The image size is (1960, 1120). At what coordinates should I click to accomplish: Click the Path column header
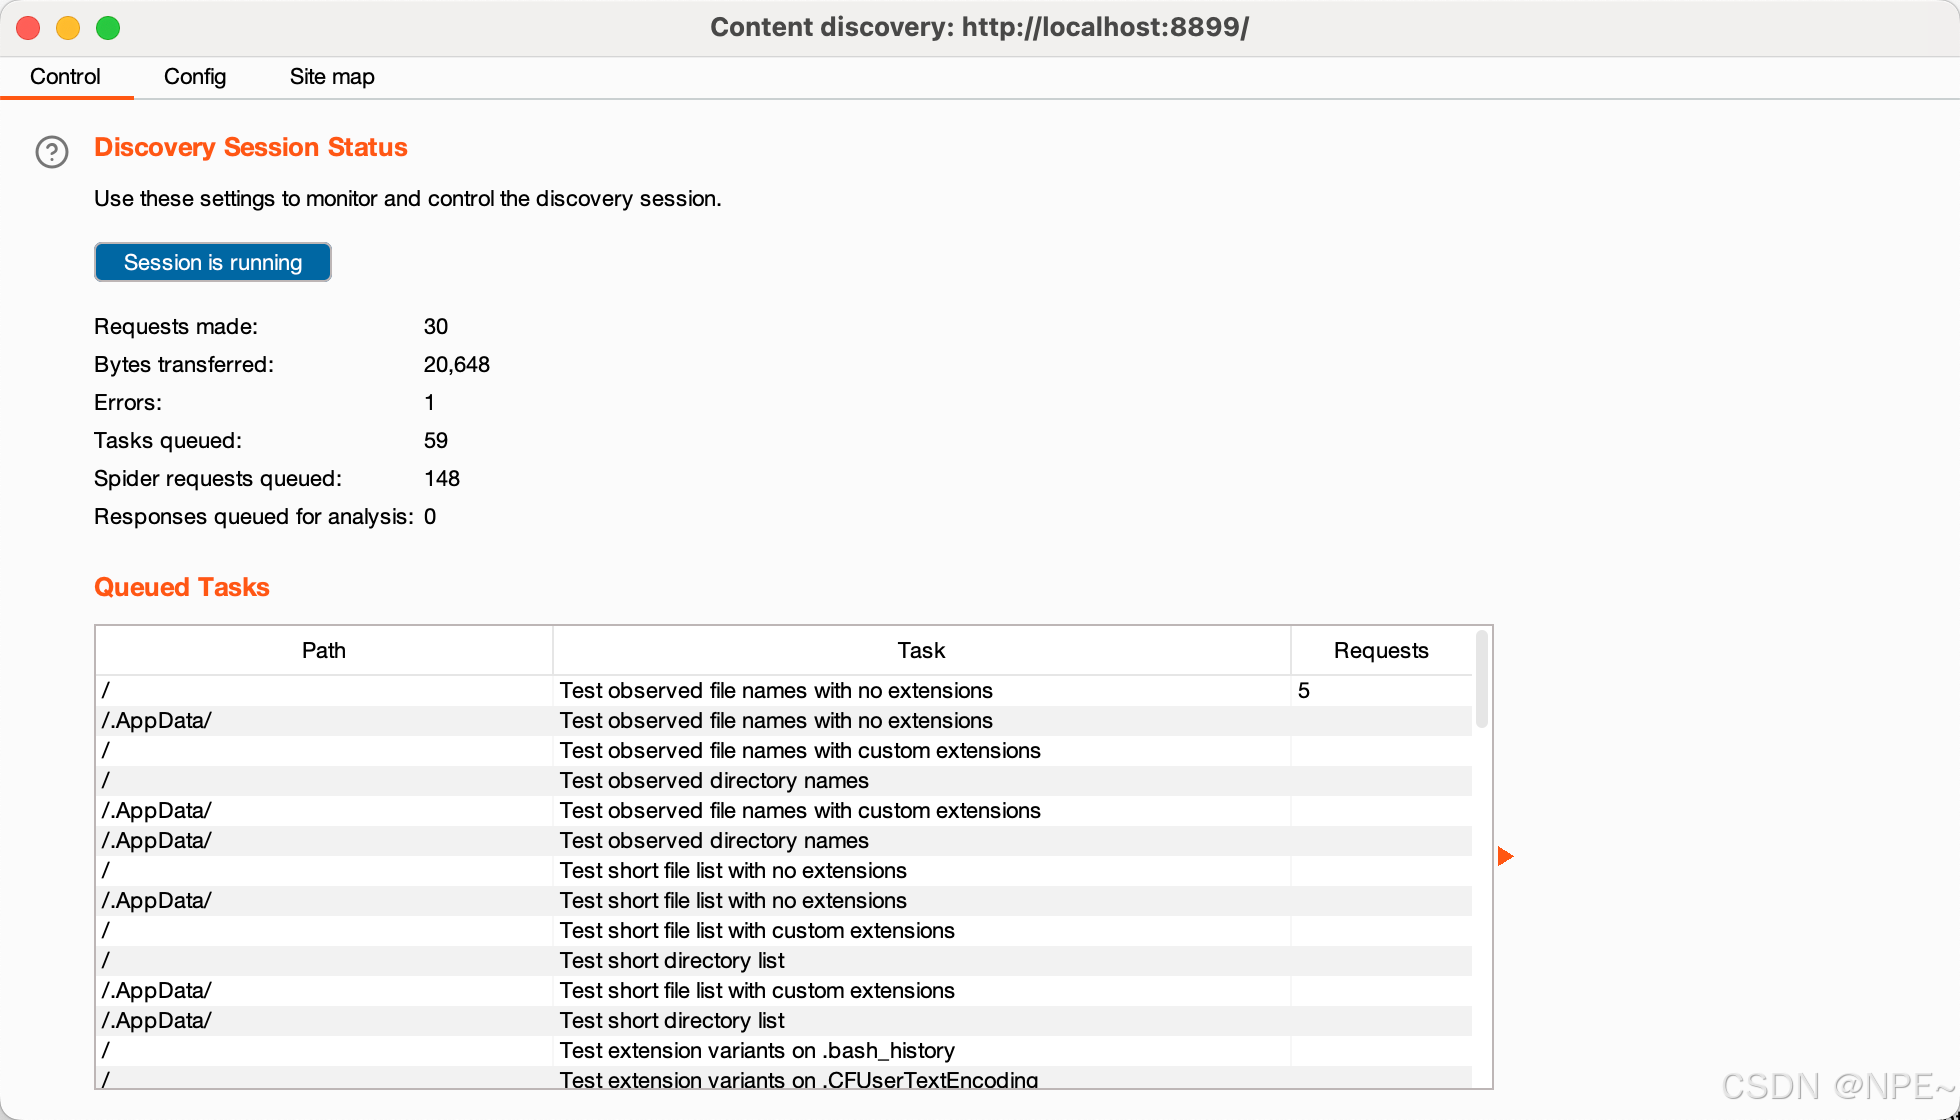pyautogui.click(x=323, y=651)
